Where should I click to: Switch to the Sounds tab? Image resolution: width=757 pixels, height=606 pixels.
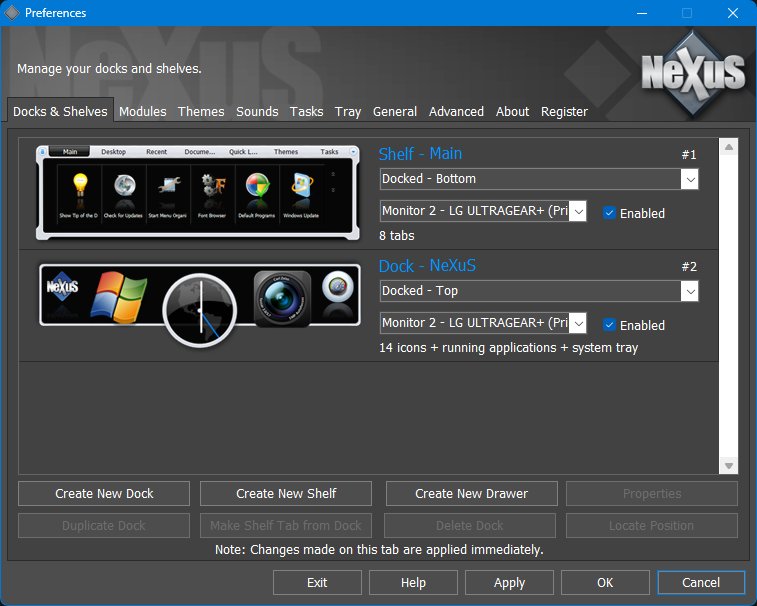coord(257,112)
